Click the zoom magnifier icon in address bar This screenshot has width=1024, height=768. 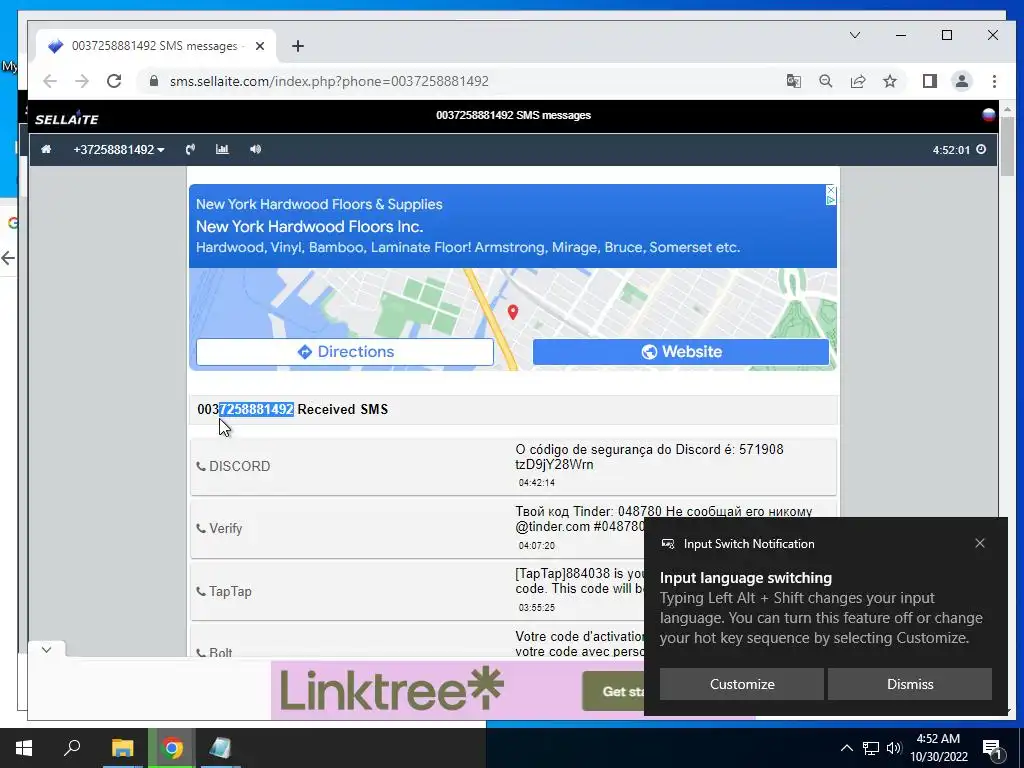tap(825, 81)
